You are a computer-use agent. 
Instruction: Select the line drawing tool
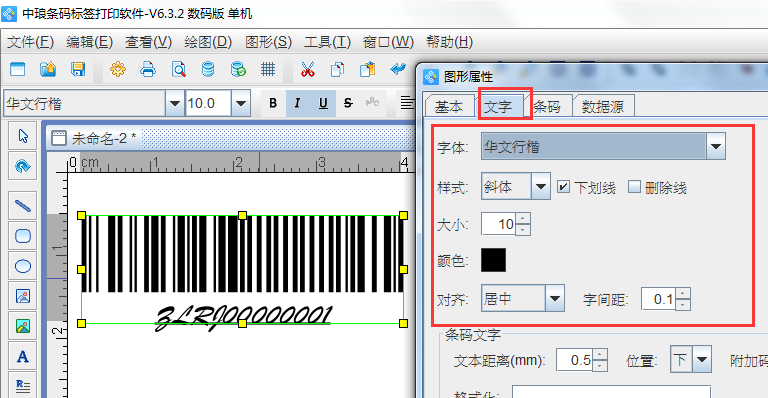point(23,206)
